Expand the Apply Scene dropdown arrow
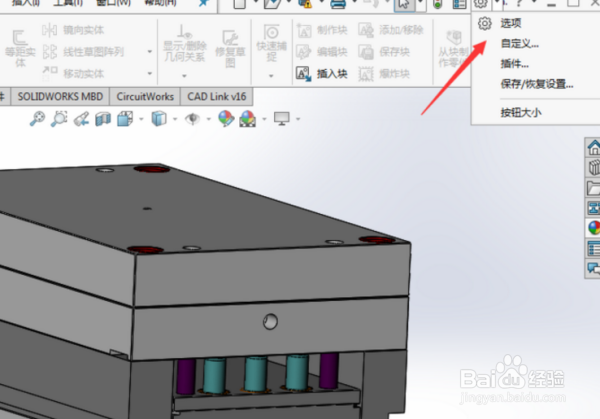Viewport: 600px width, 419px height. 264,119
